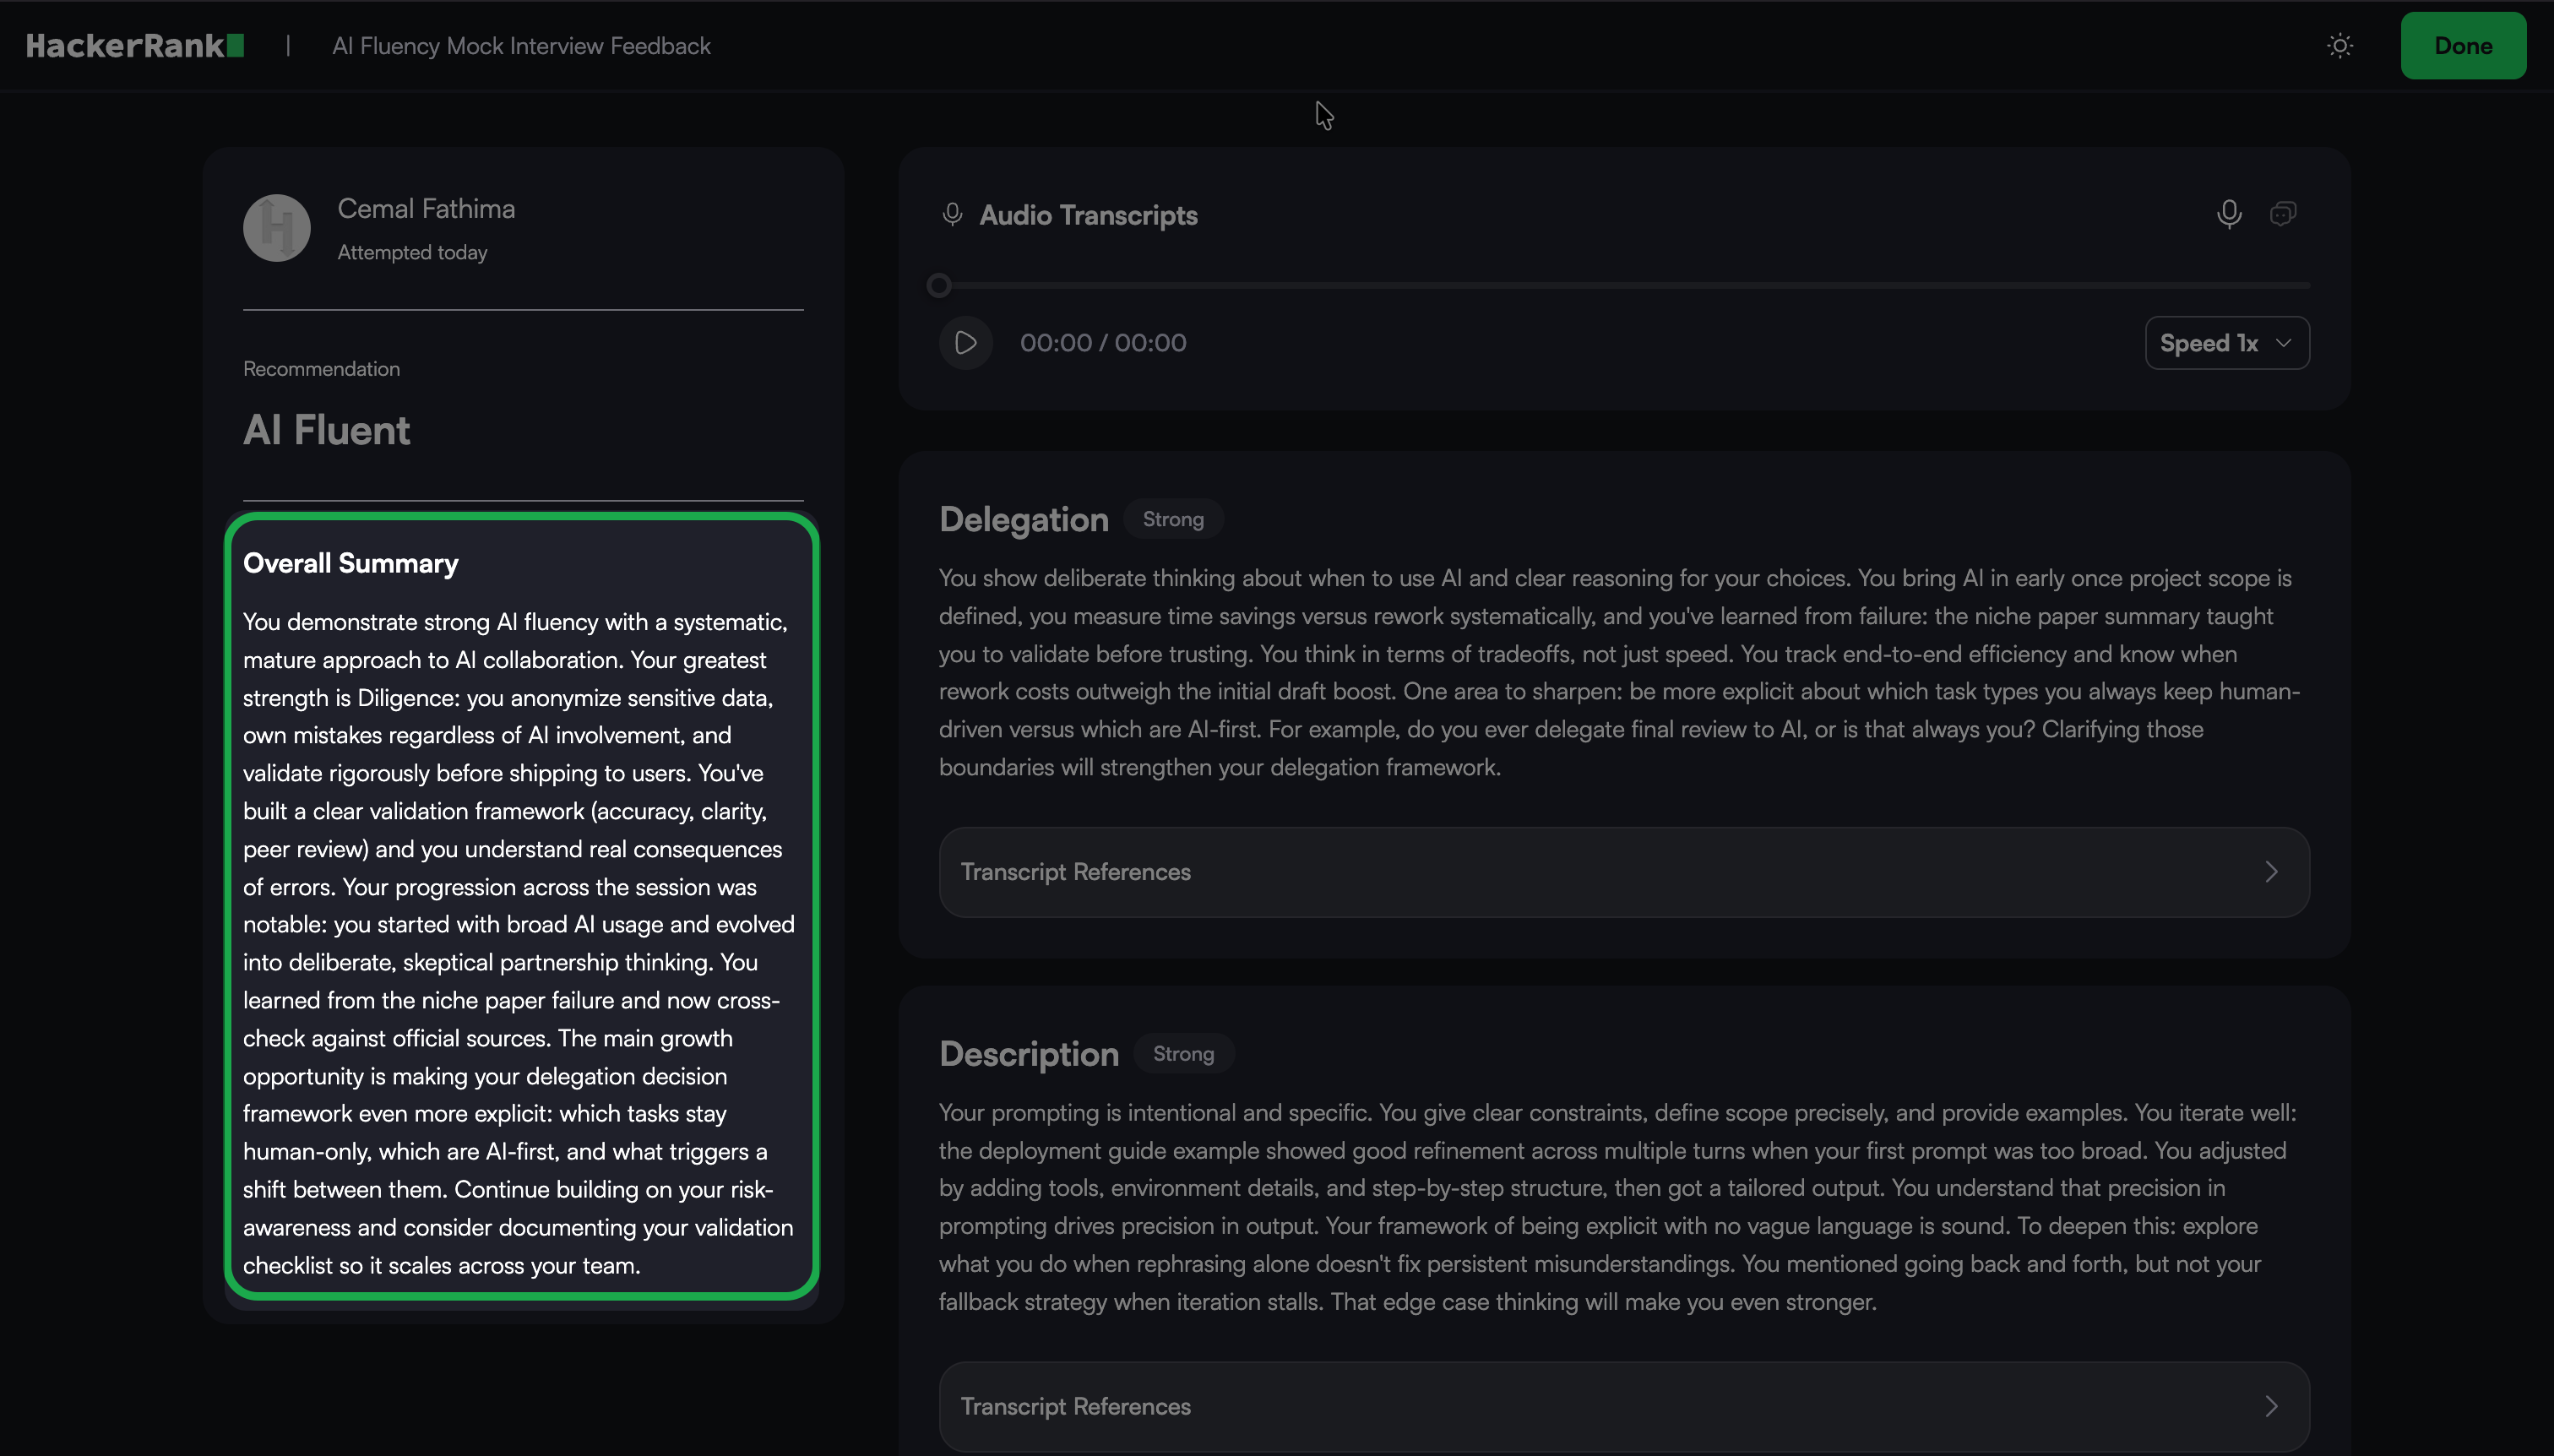This screenshot has width=2554, height=1456.
Task: Click Cemal Fathima's profile avatar
Action: coord(277,228)
